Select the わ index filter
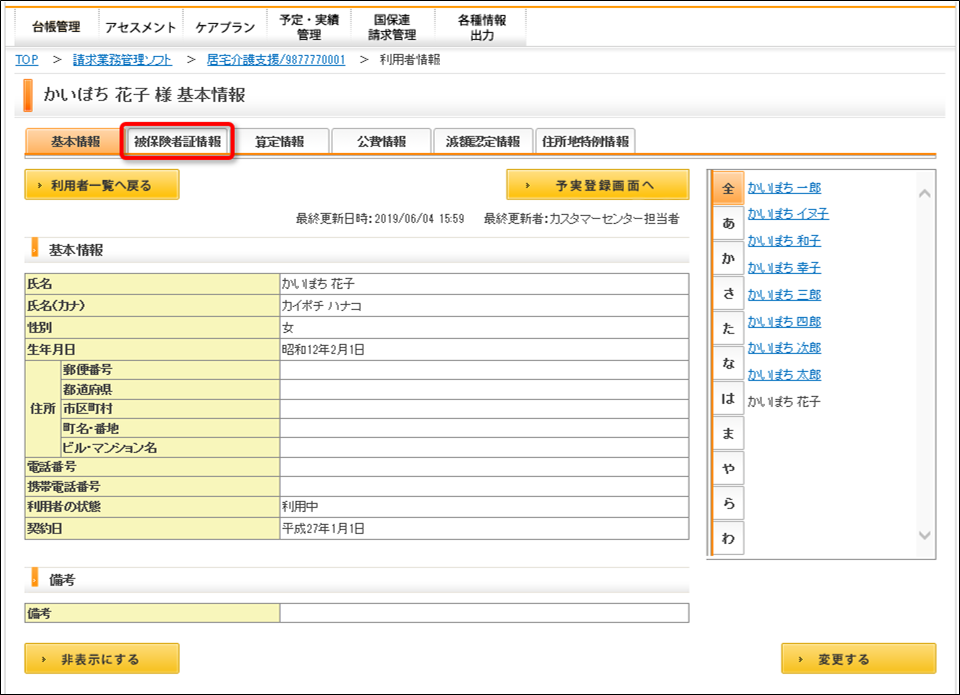 728,538
